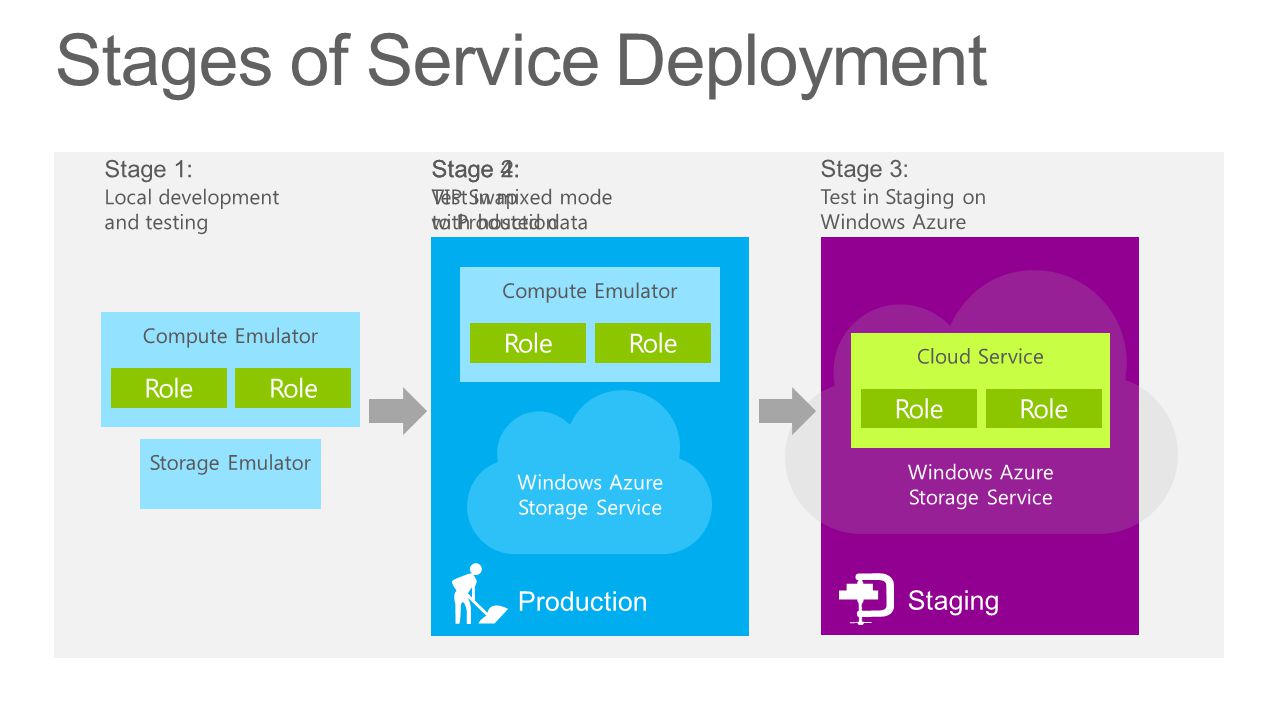Click the Compute Emulator label in the Production panel
Viewport: 1279px width, 720px height.
[x=590, y=291]
